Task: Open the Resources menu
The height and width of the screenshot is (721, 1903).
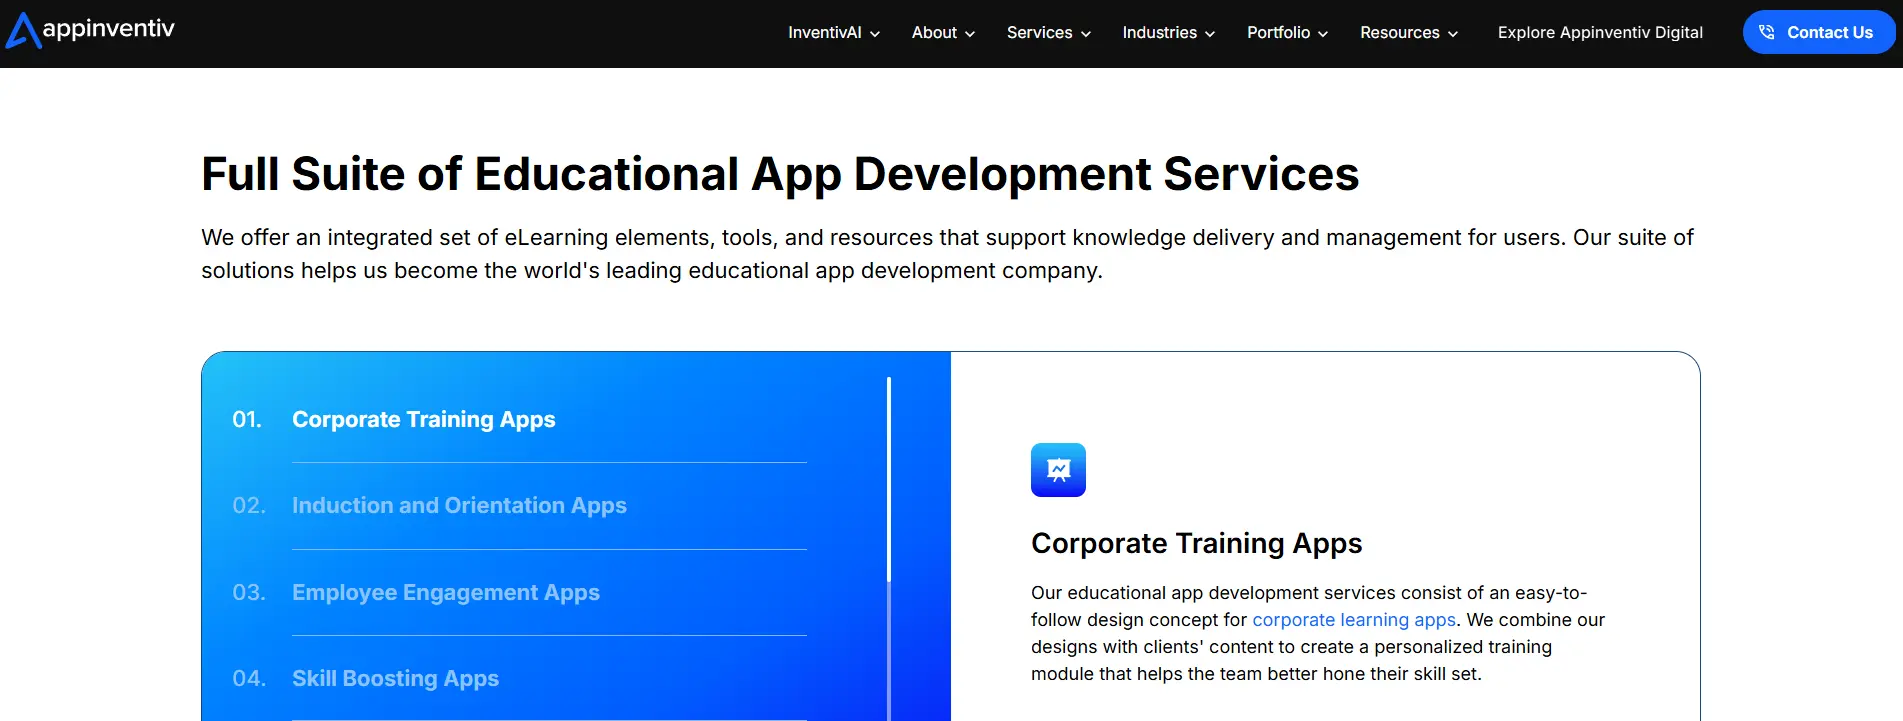Action: pyautogui.click(x=1409, y=33)
